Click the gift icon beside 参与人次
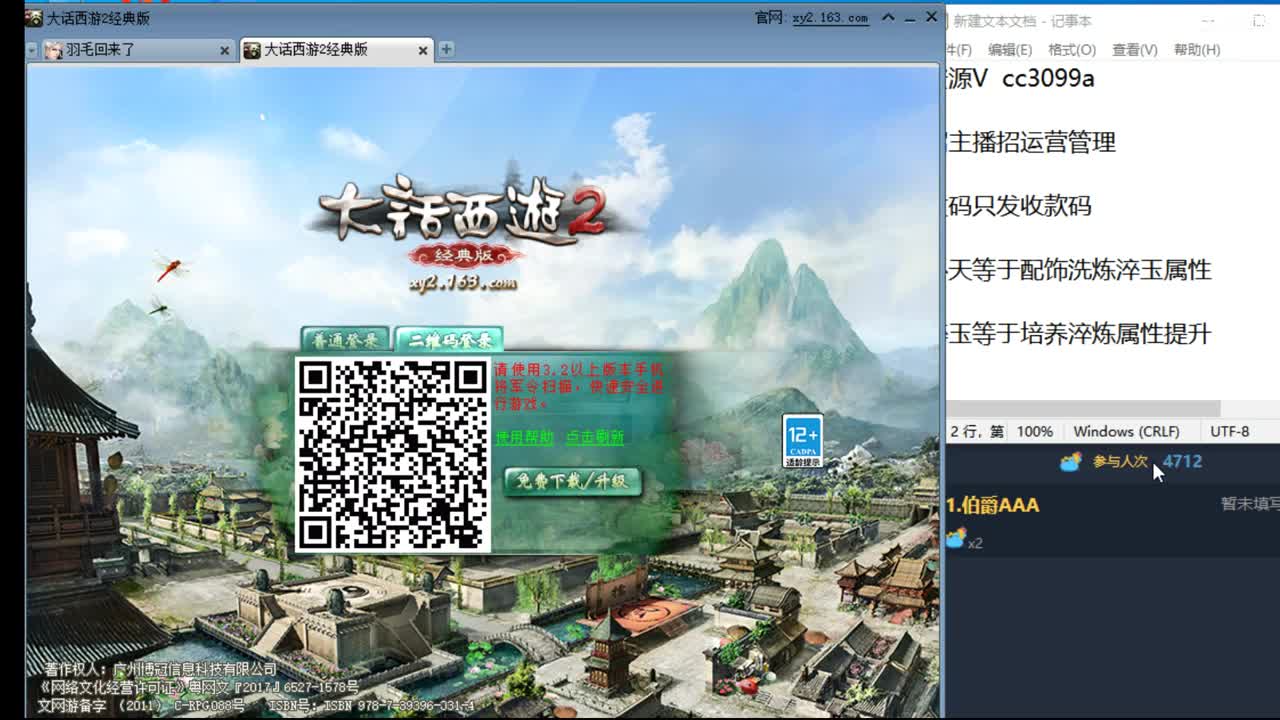 pos(1070,462)
